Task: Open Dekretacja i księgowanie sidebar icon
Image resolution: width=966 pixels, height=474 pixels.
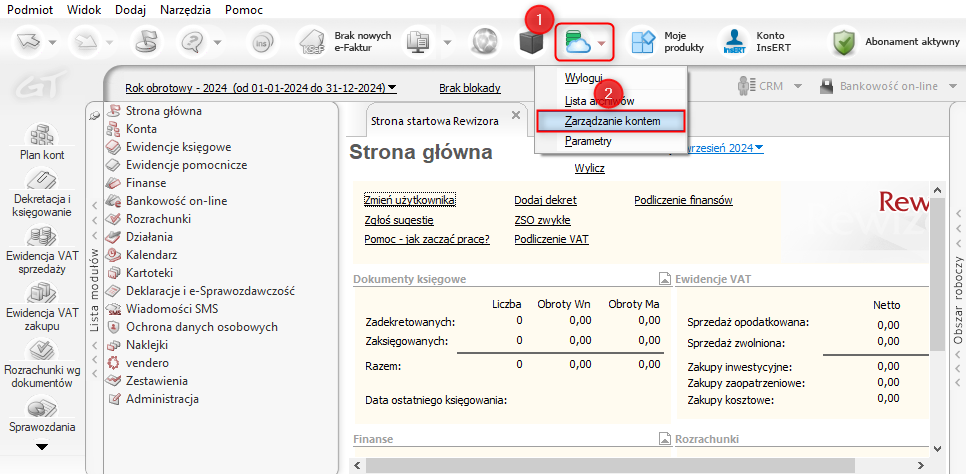Action: (41, 179)
